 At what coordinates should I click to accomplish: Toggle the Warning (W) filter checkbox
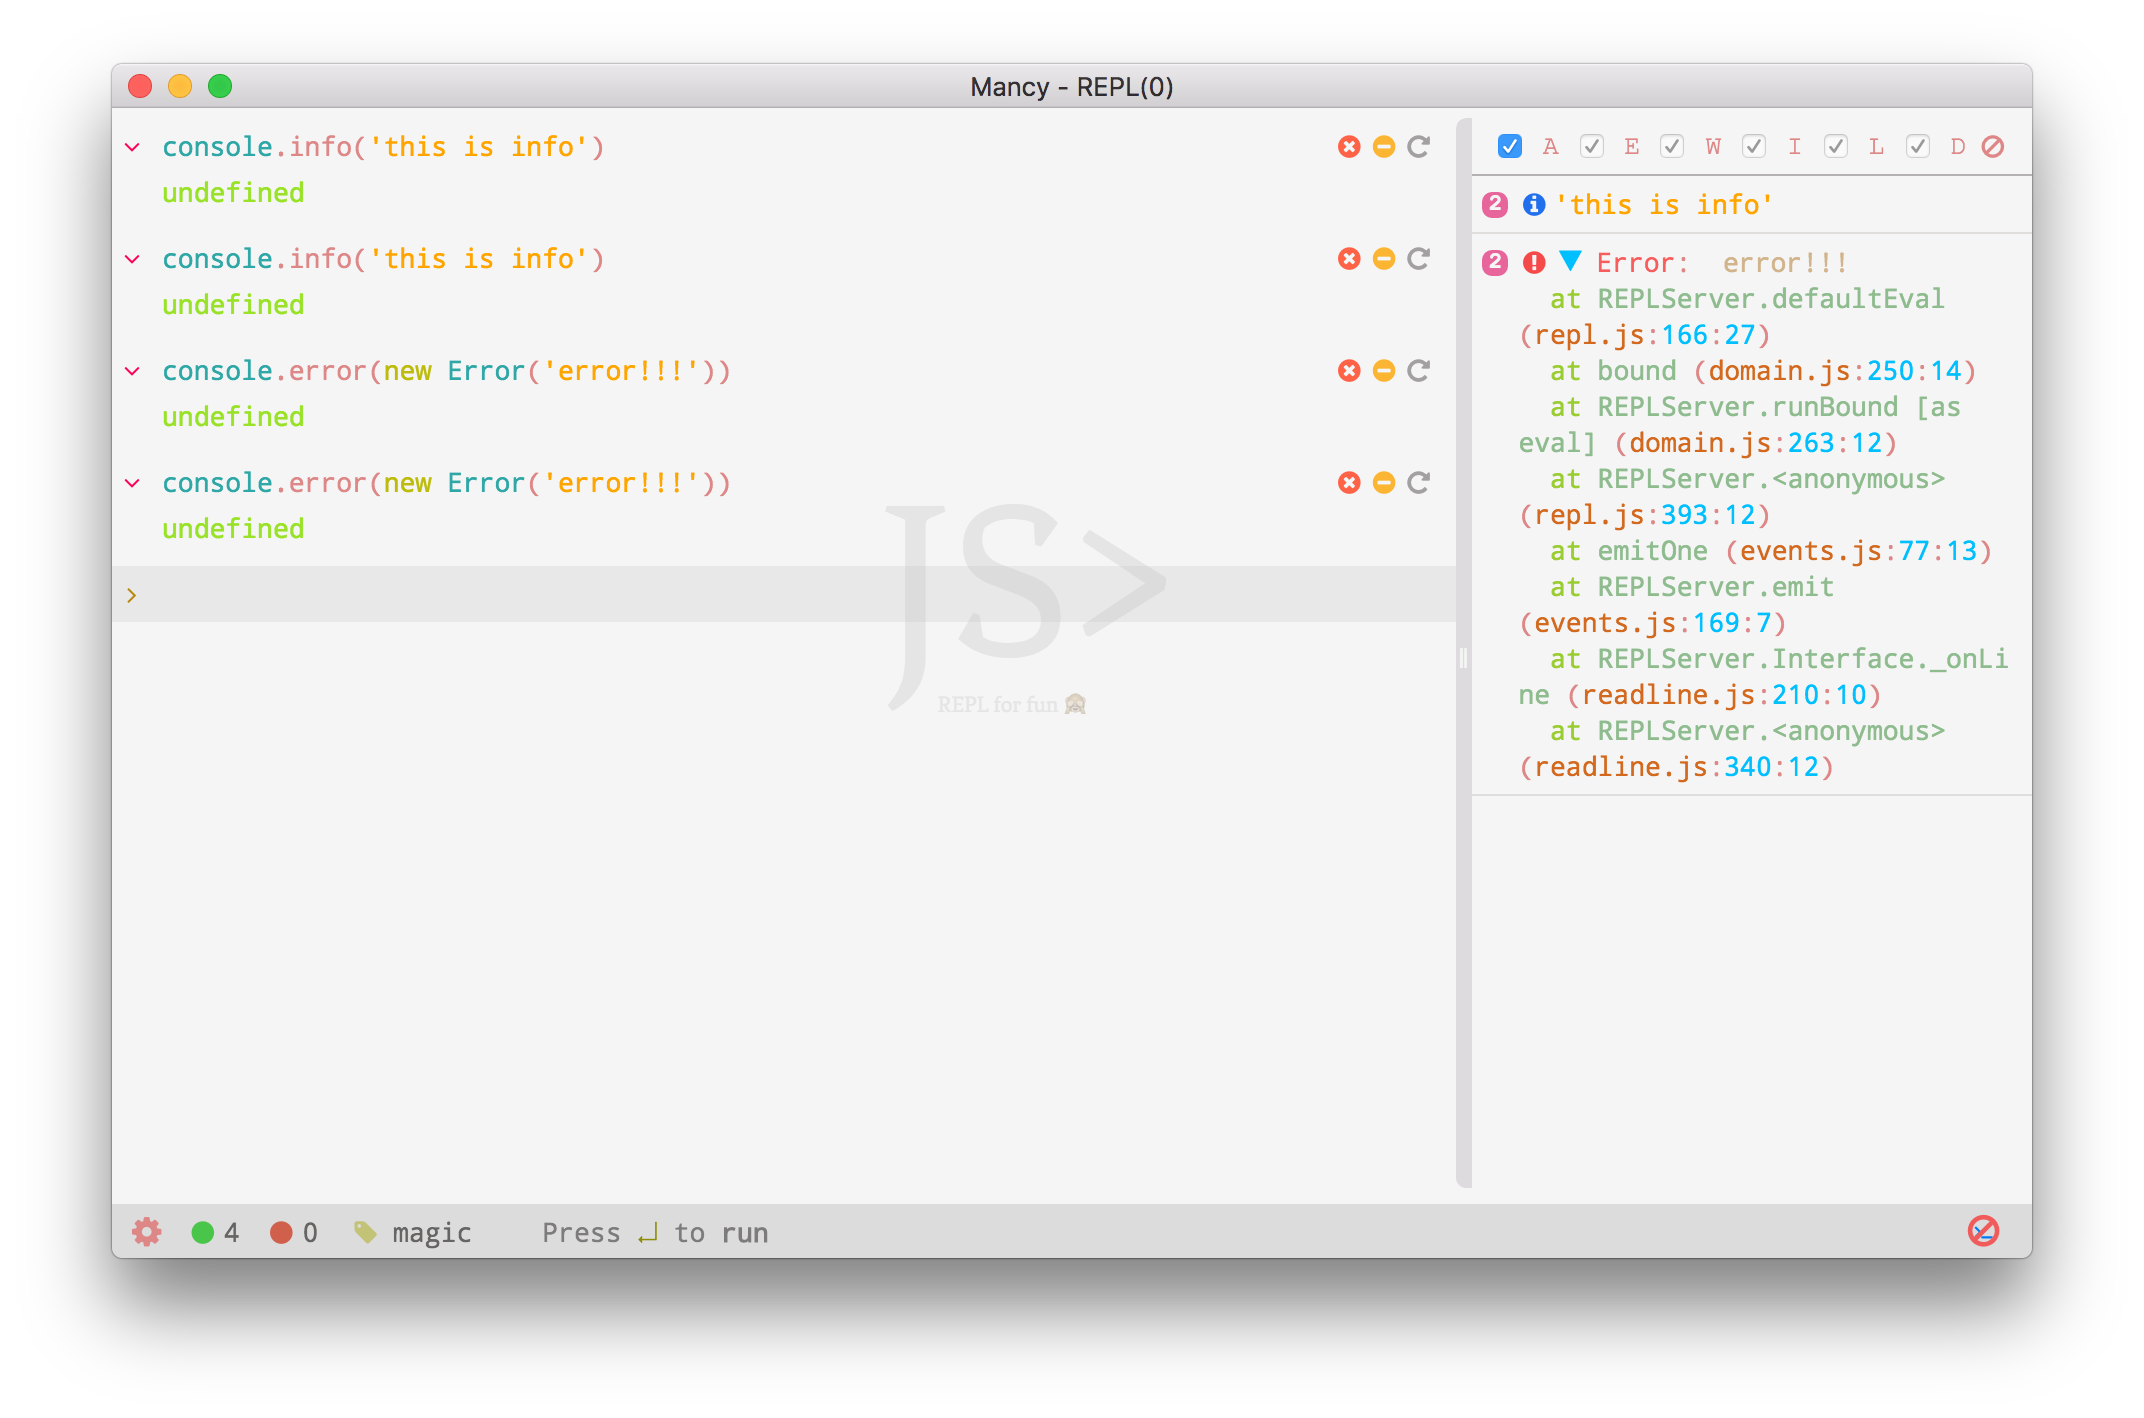click(x=1672, y=147)
